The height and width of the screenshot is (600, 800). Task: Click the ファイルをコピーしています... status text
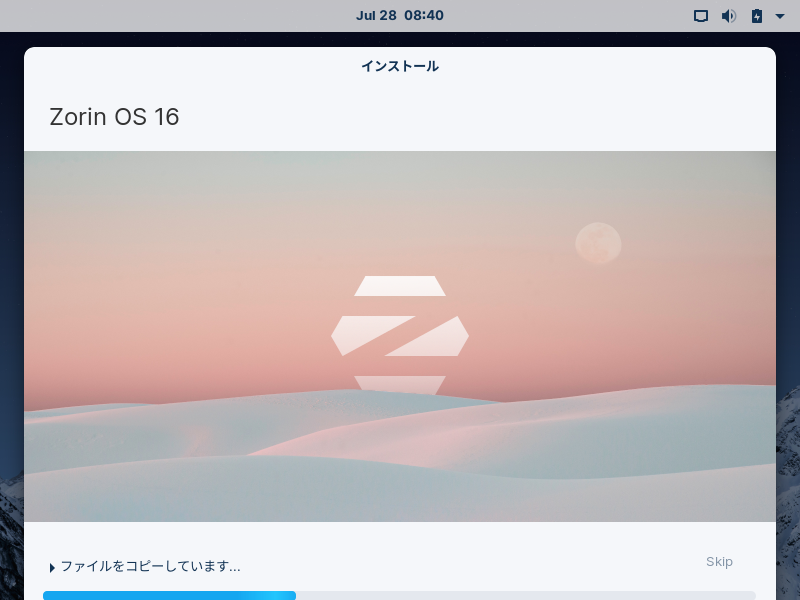coord(151,566)
